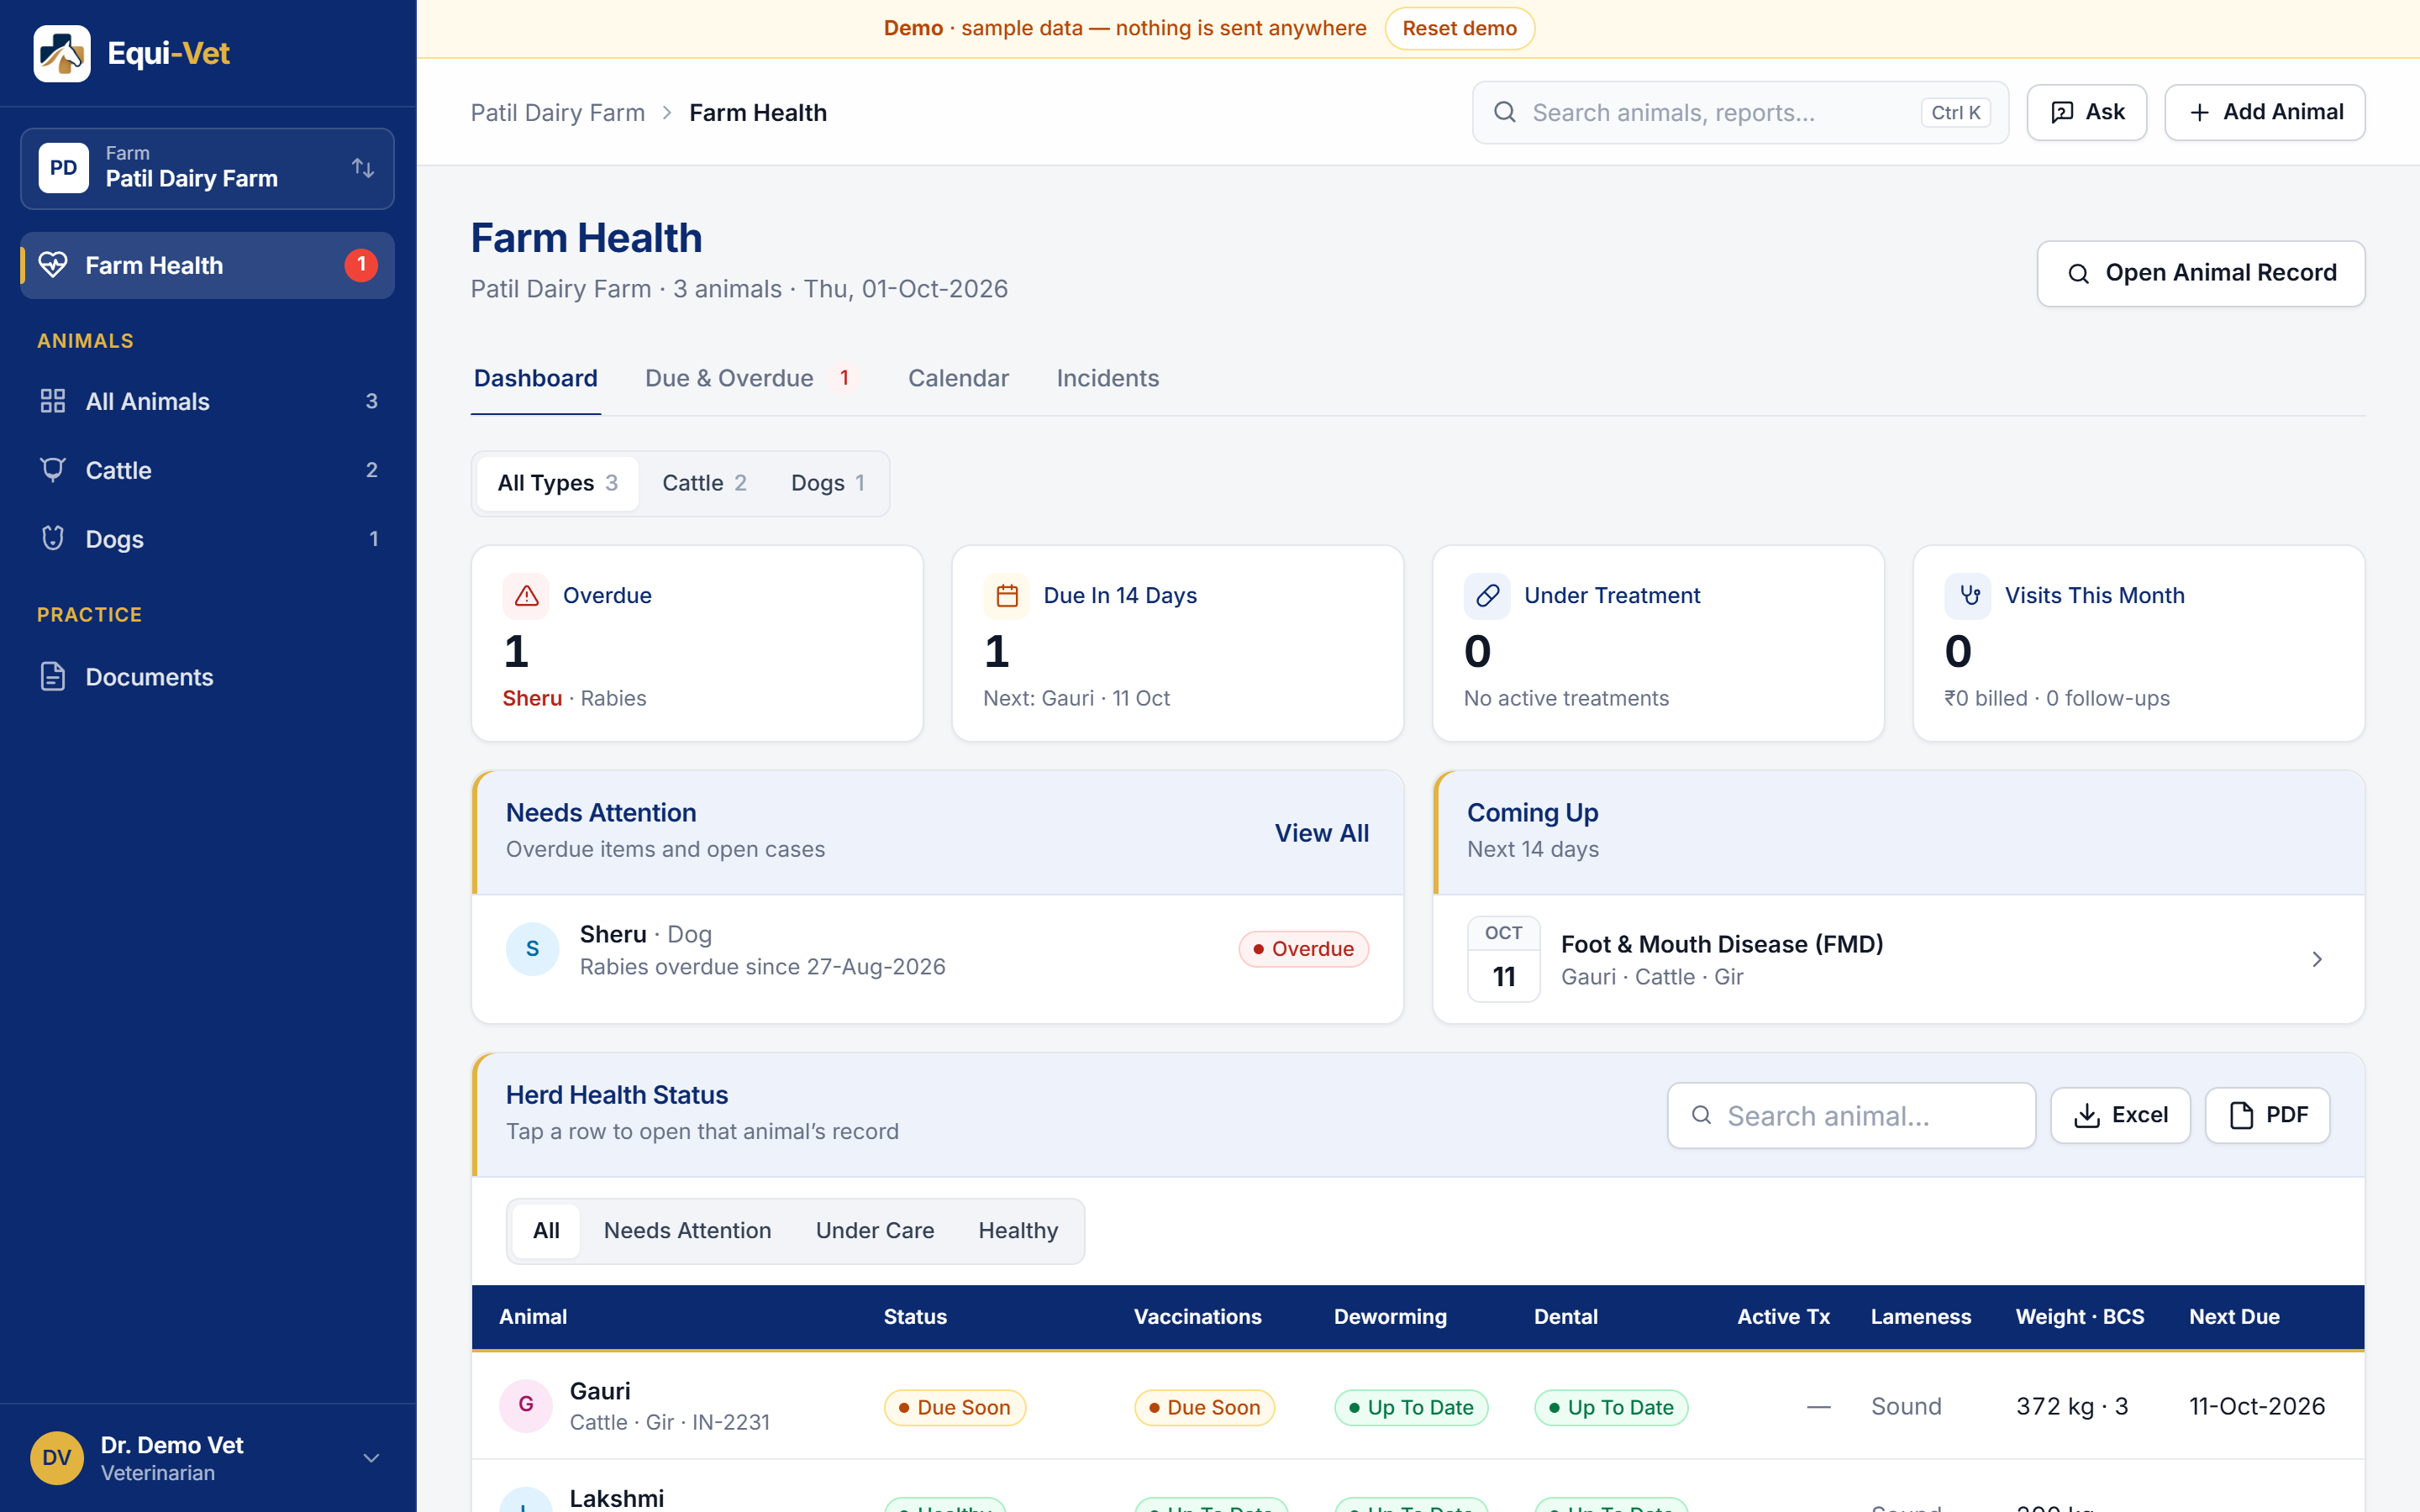Reset the demo data
The width and height of the screenshot is (2420, 1512).
[x=1459, y=28]
